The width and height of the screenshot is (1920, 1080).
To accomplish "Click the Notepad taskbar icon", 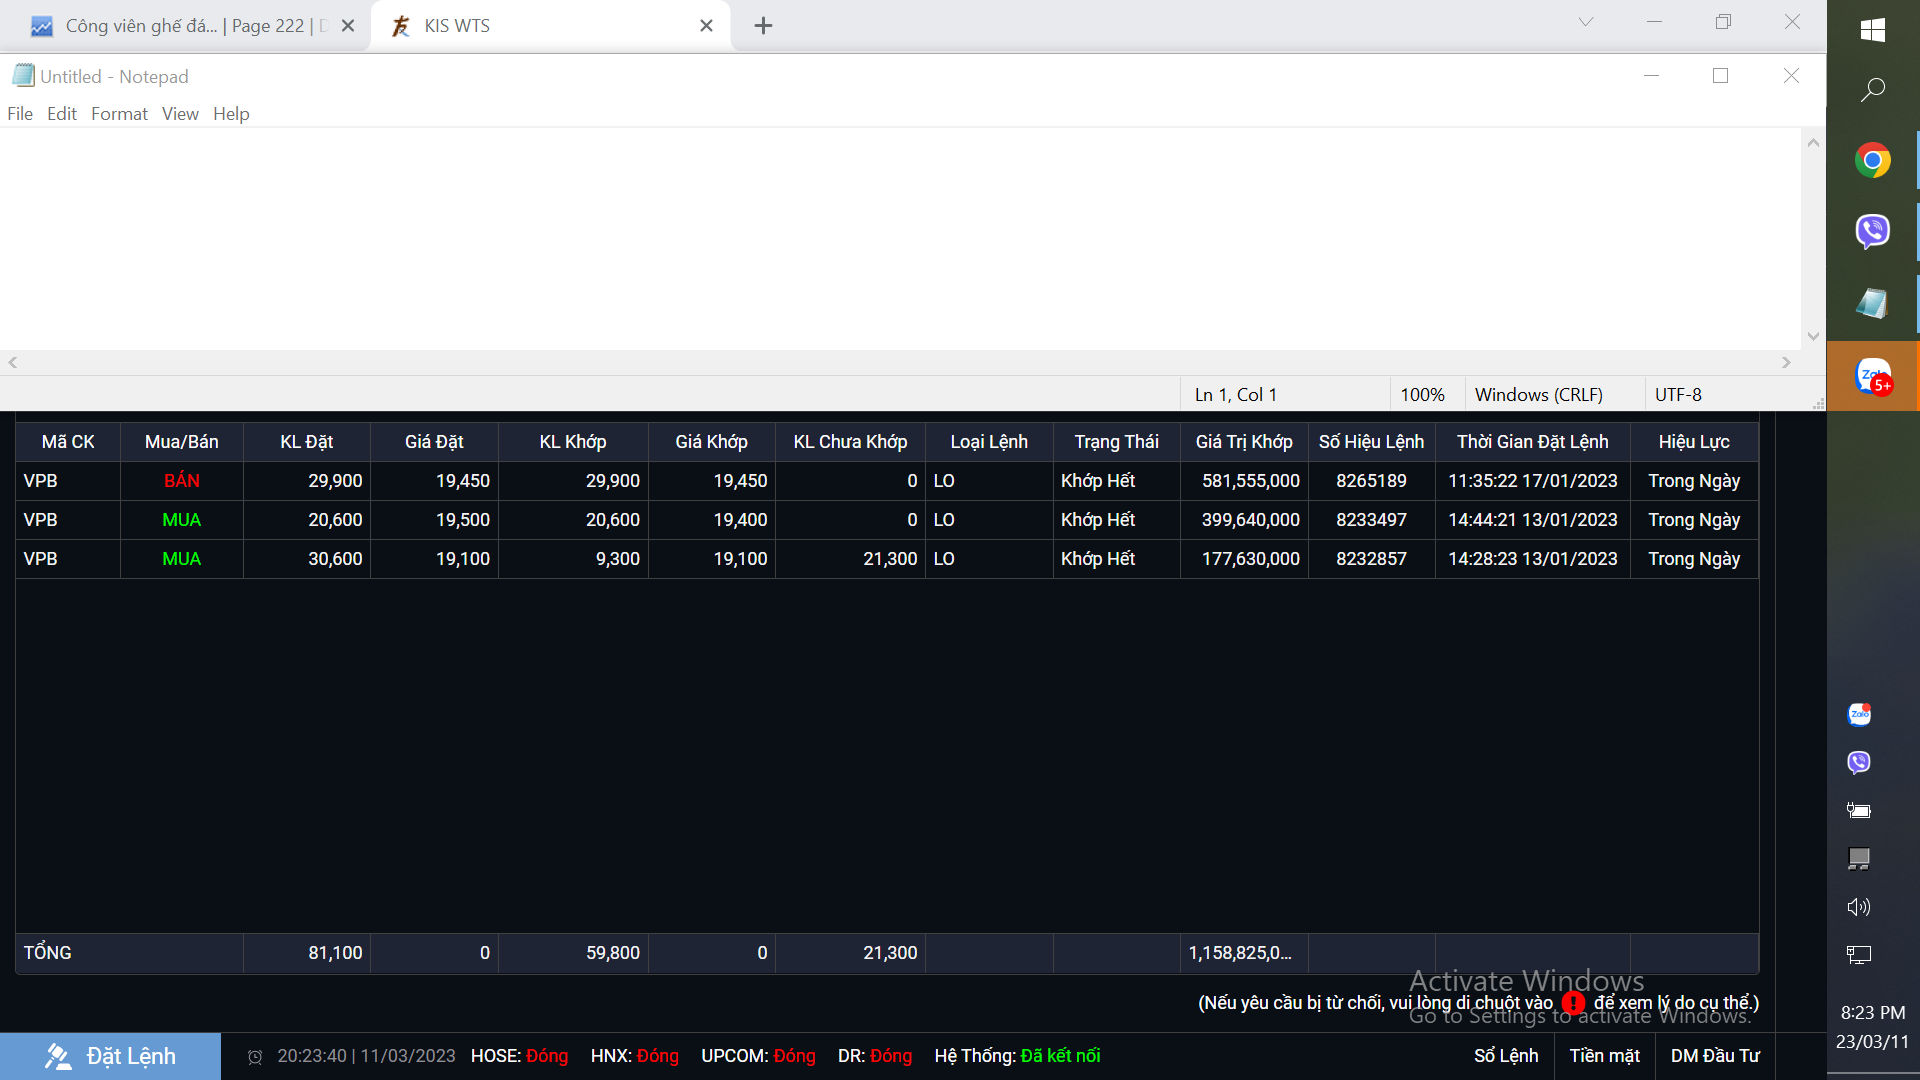I will (x=1872, y=303).
